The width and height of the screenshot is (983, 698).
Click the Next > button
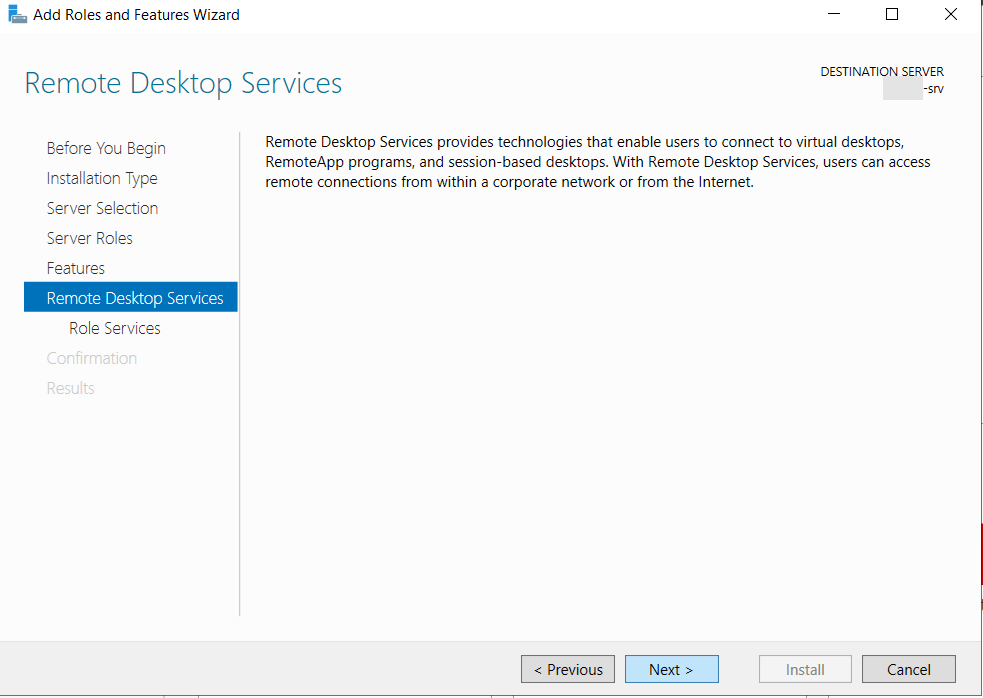tap(671, 669)
